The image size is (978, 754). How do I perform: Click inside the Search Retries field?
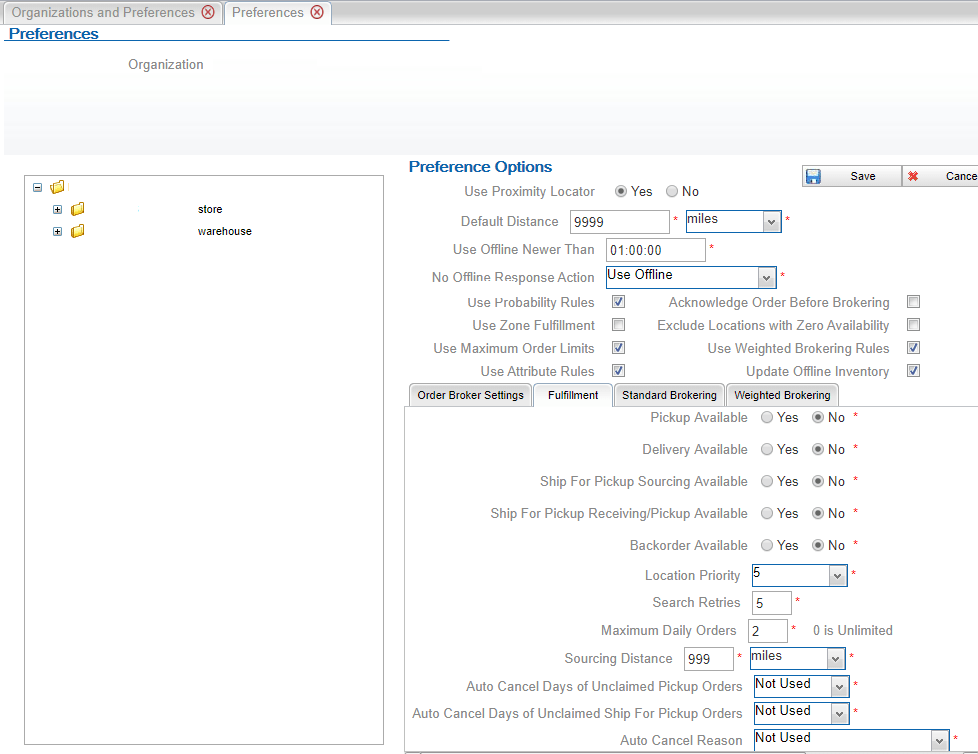pos(771,602)
